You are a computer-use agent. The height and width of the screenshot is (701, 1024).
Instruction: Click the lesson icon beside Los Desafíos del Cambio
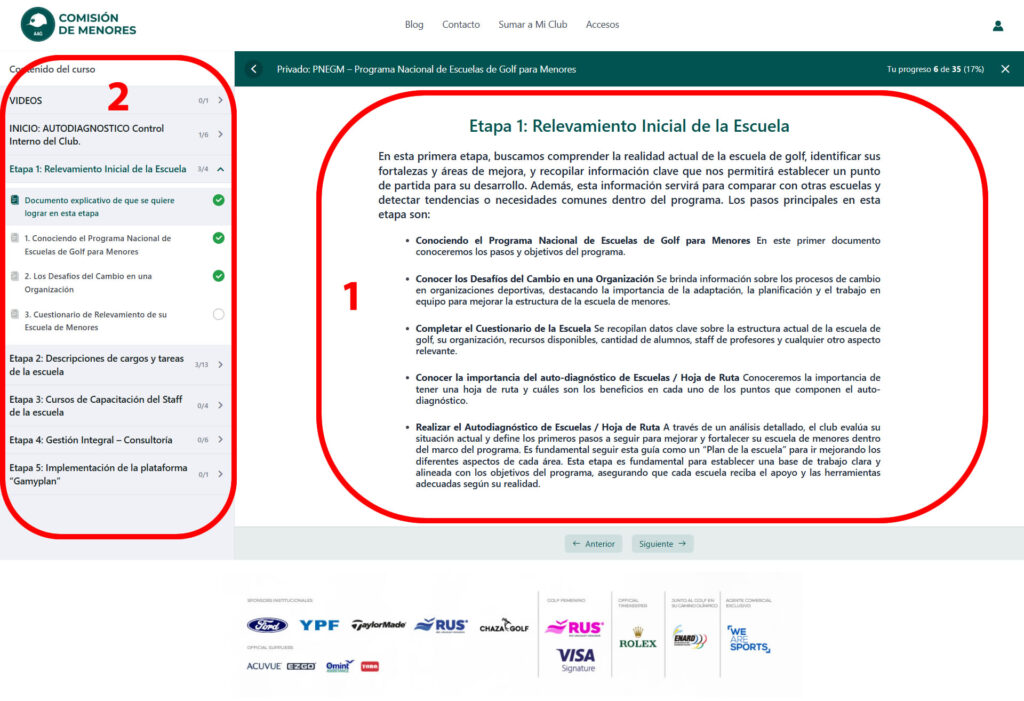point(15,276)
